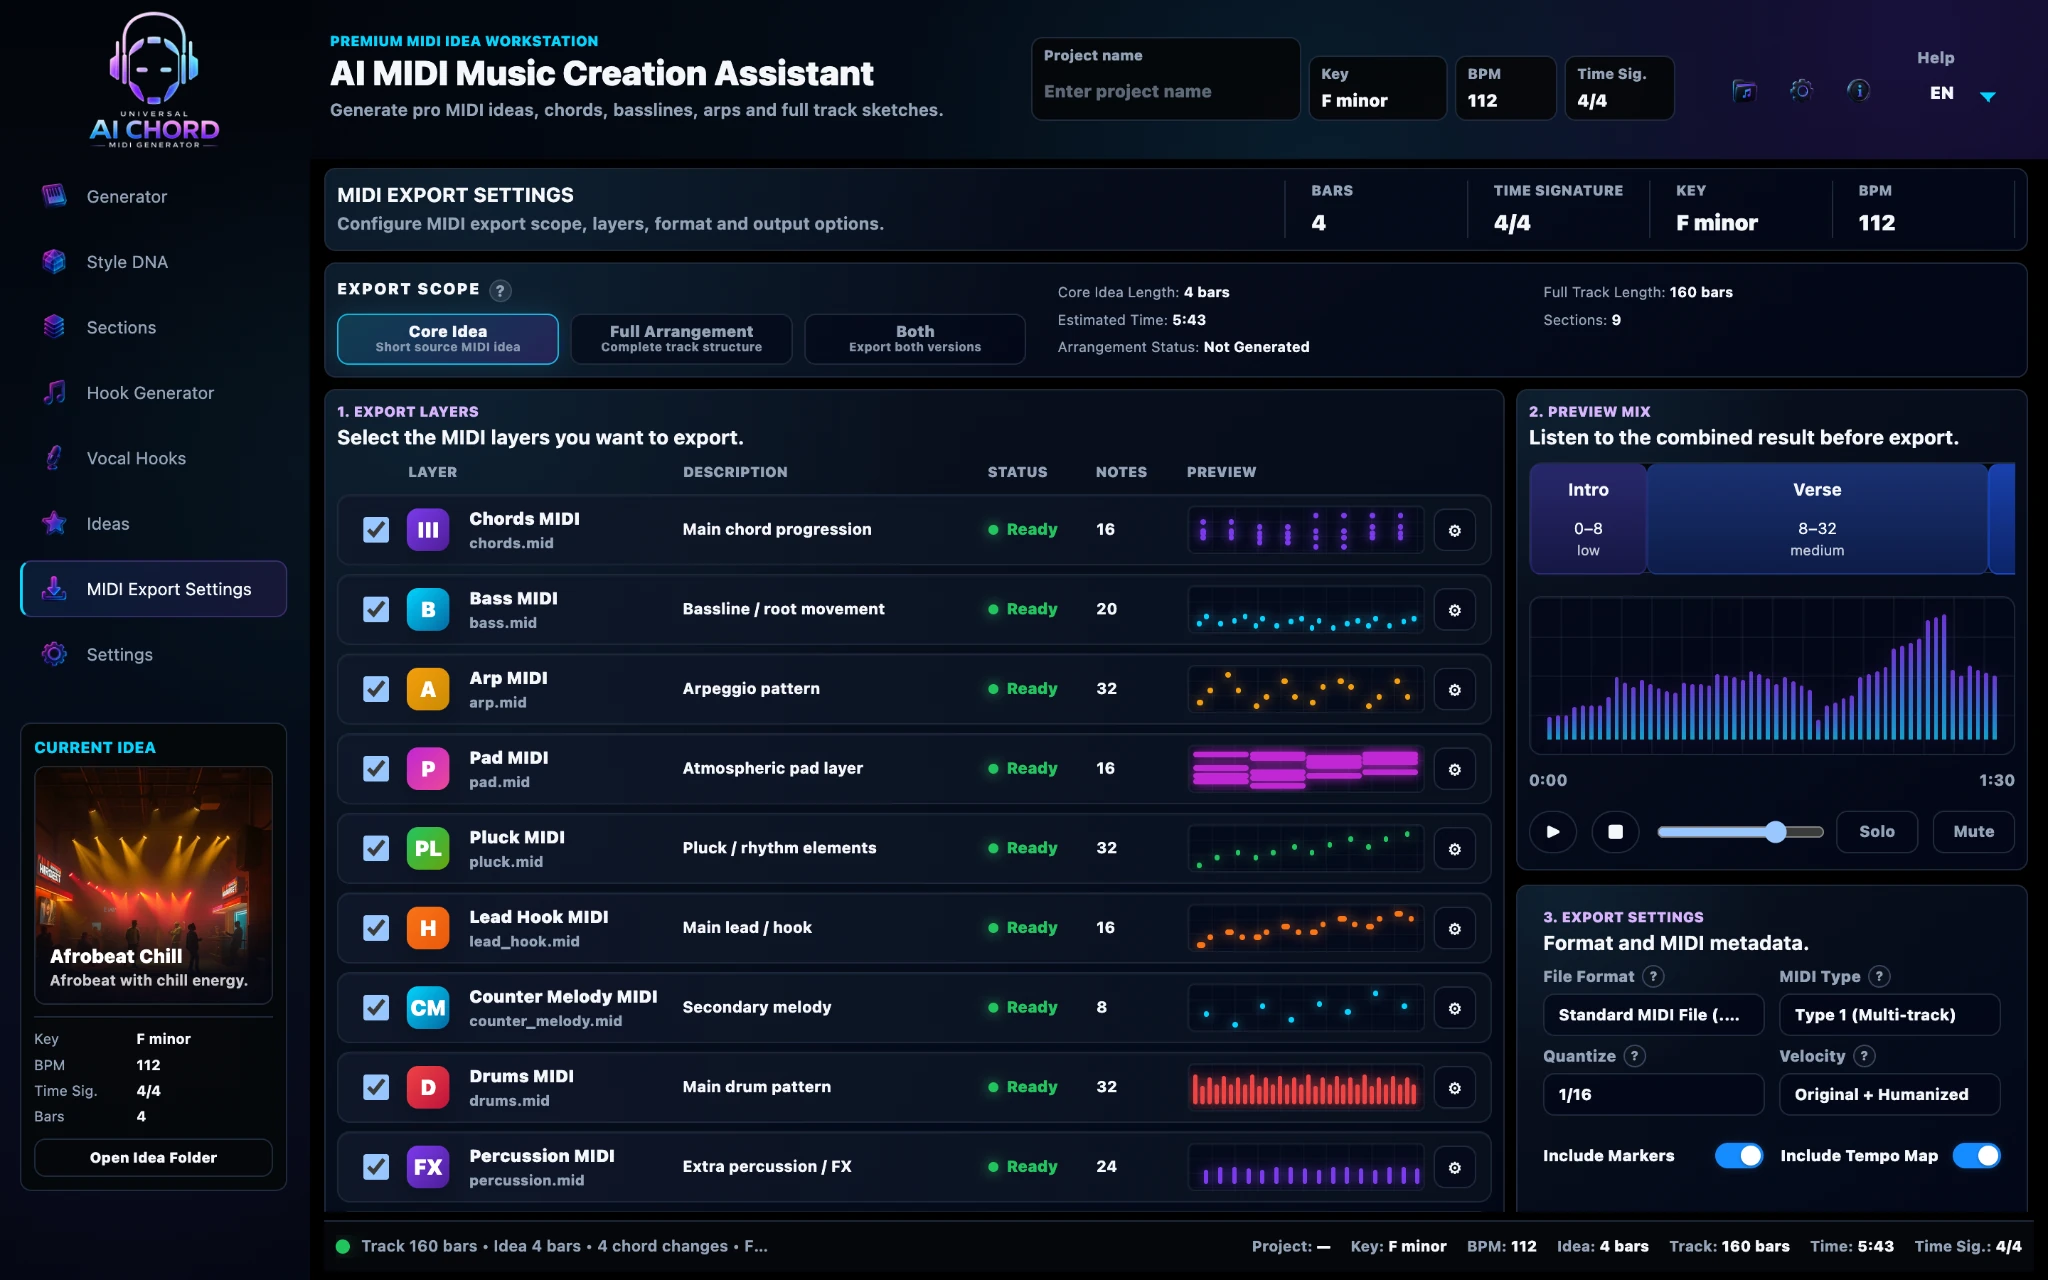Open the MIDI Type dropdown
Viewport: 2048px width, 1280px height.
pyautogui.click(x=1889, y=1015)
